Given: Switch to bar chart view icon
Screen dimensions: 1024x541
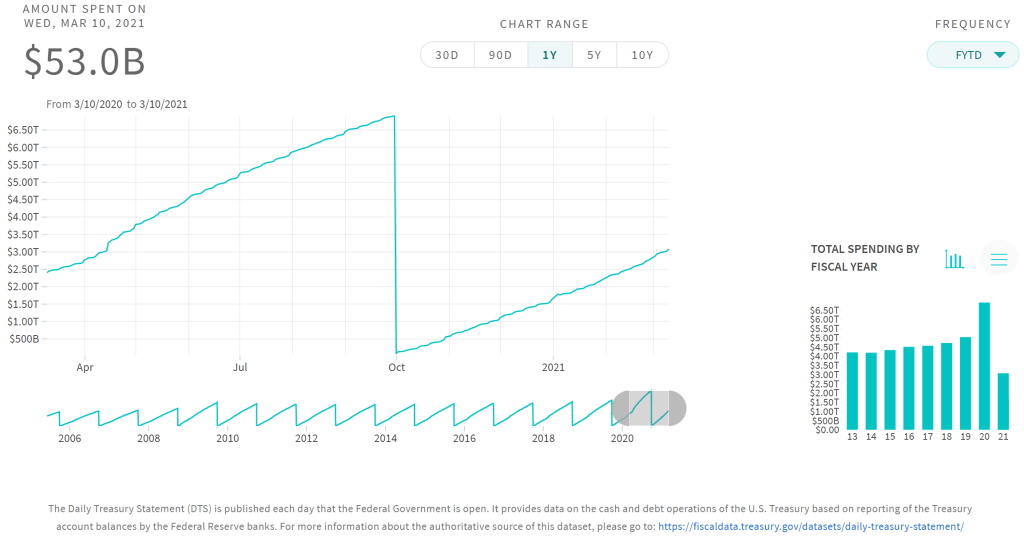Looking at the screenshot, I should tap(954, 259).
